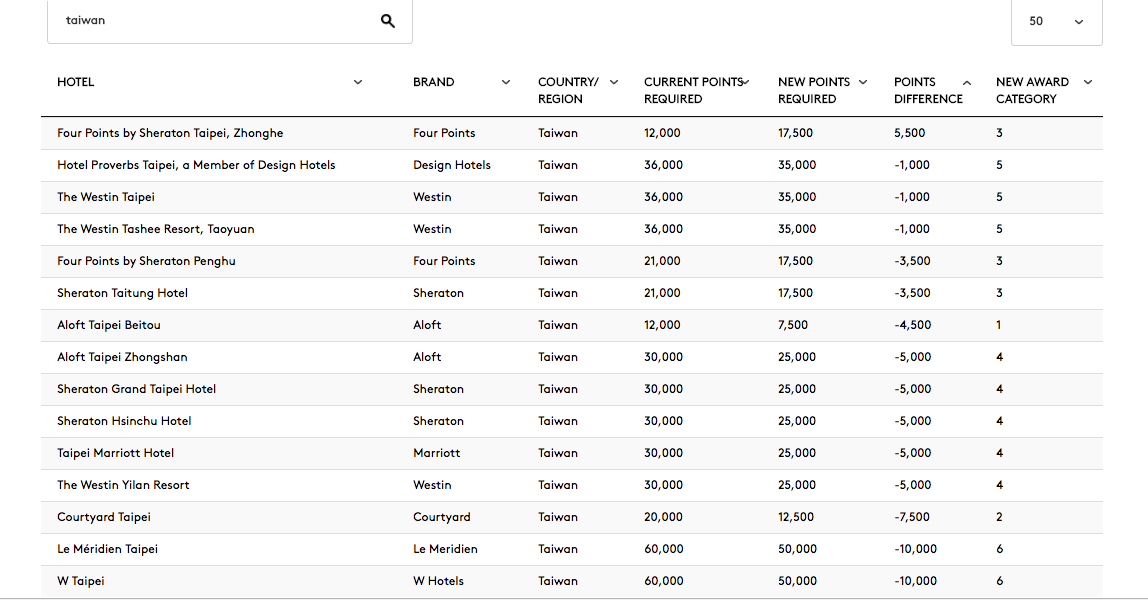Click Taiwan cell in Taipei Marriott Hotel row
Viewport: 1148px width, 600px height.
[x=558, y=453]
